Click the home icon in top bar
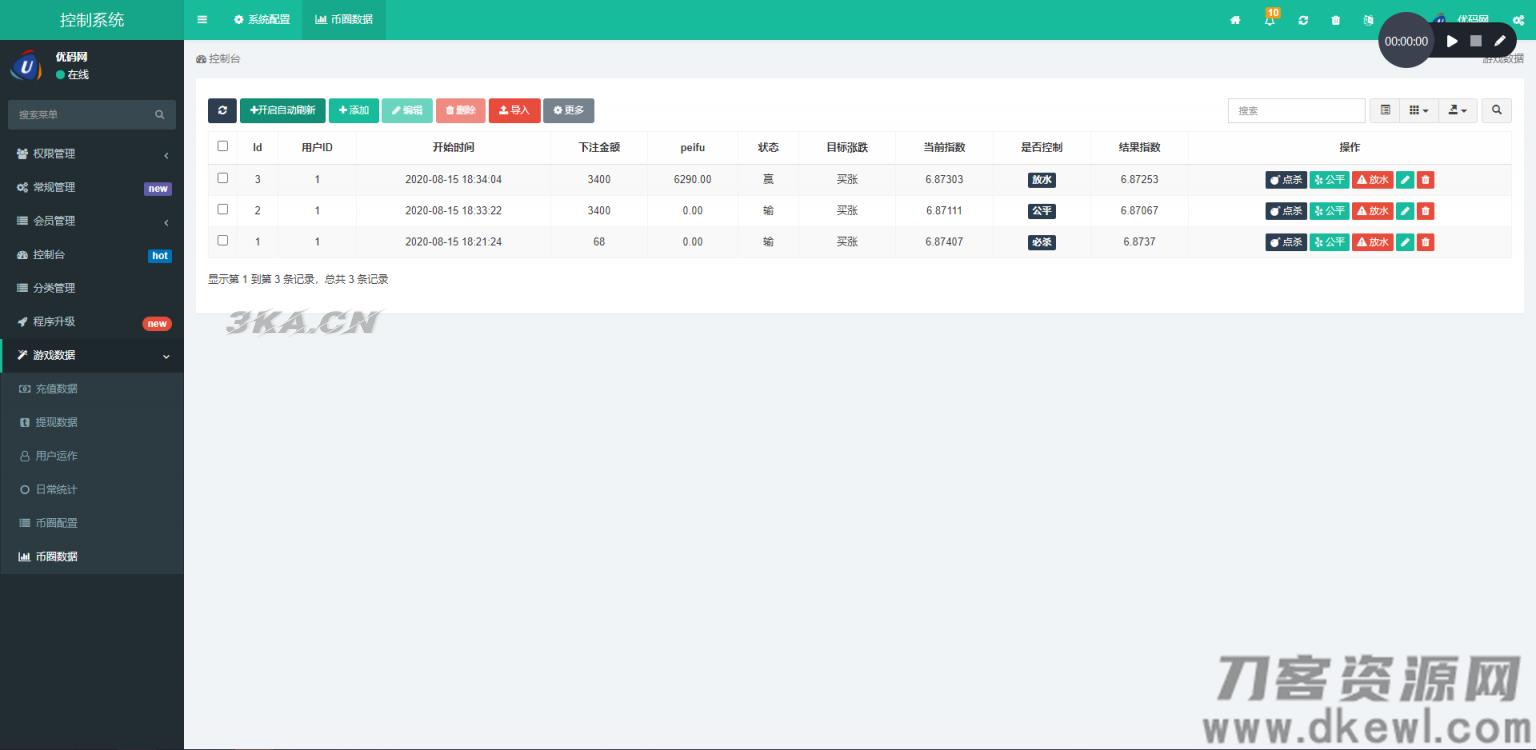Viewport: 1536px width, 750px height. (x=1235, y=20)
